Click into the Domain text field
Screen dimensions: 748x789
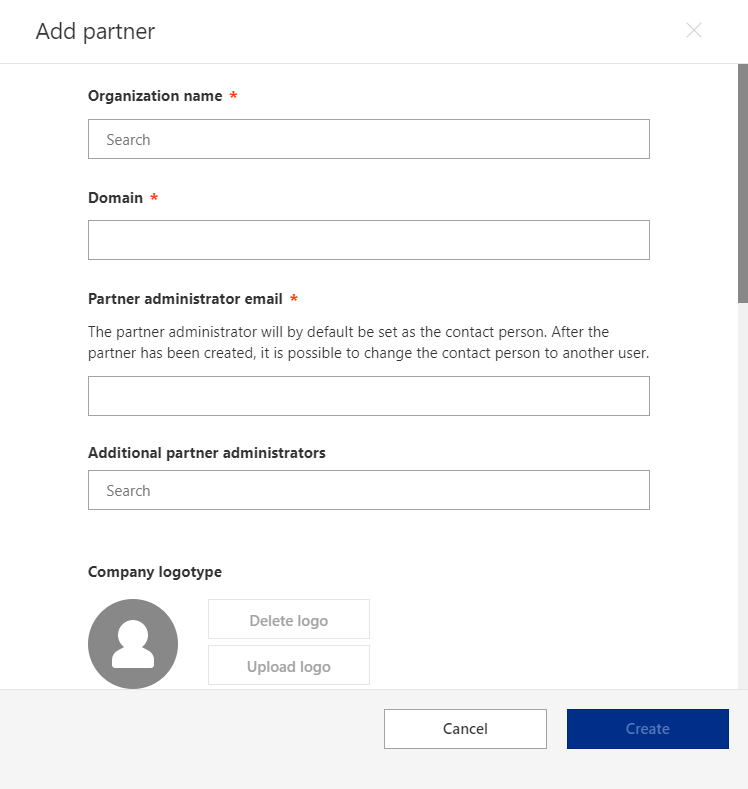click(x=368, y=240)
